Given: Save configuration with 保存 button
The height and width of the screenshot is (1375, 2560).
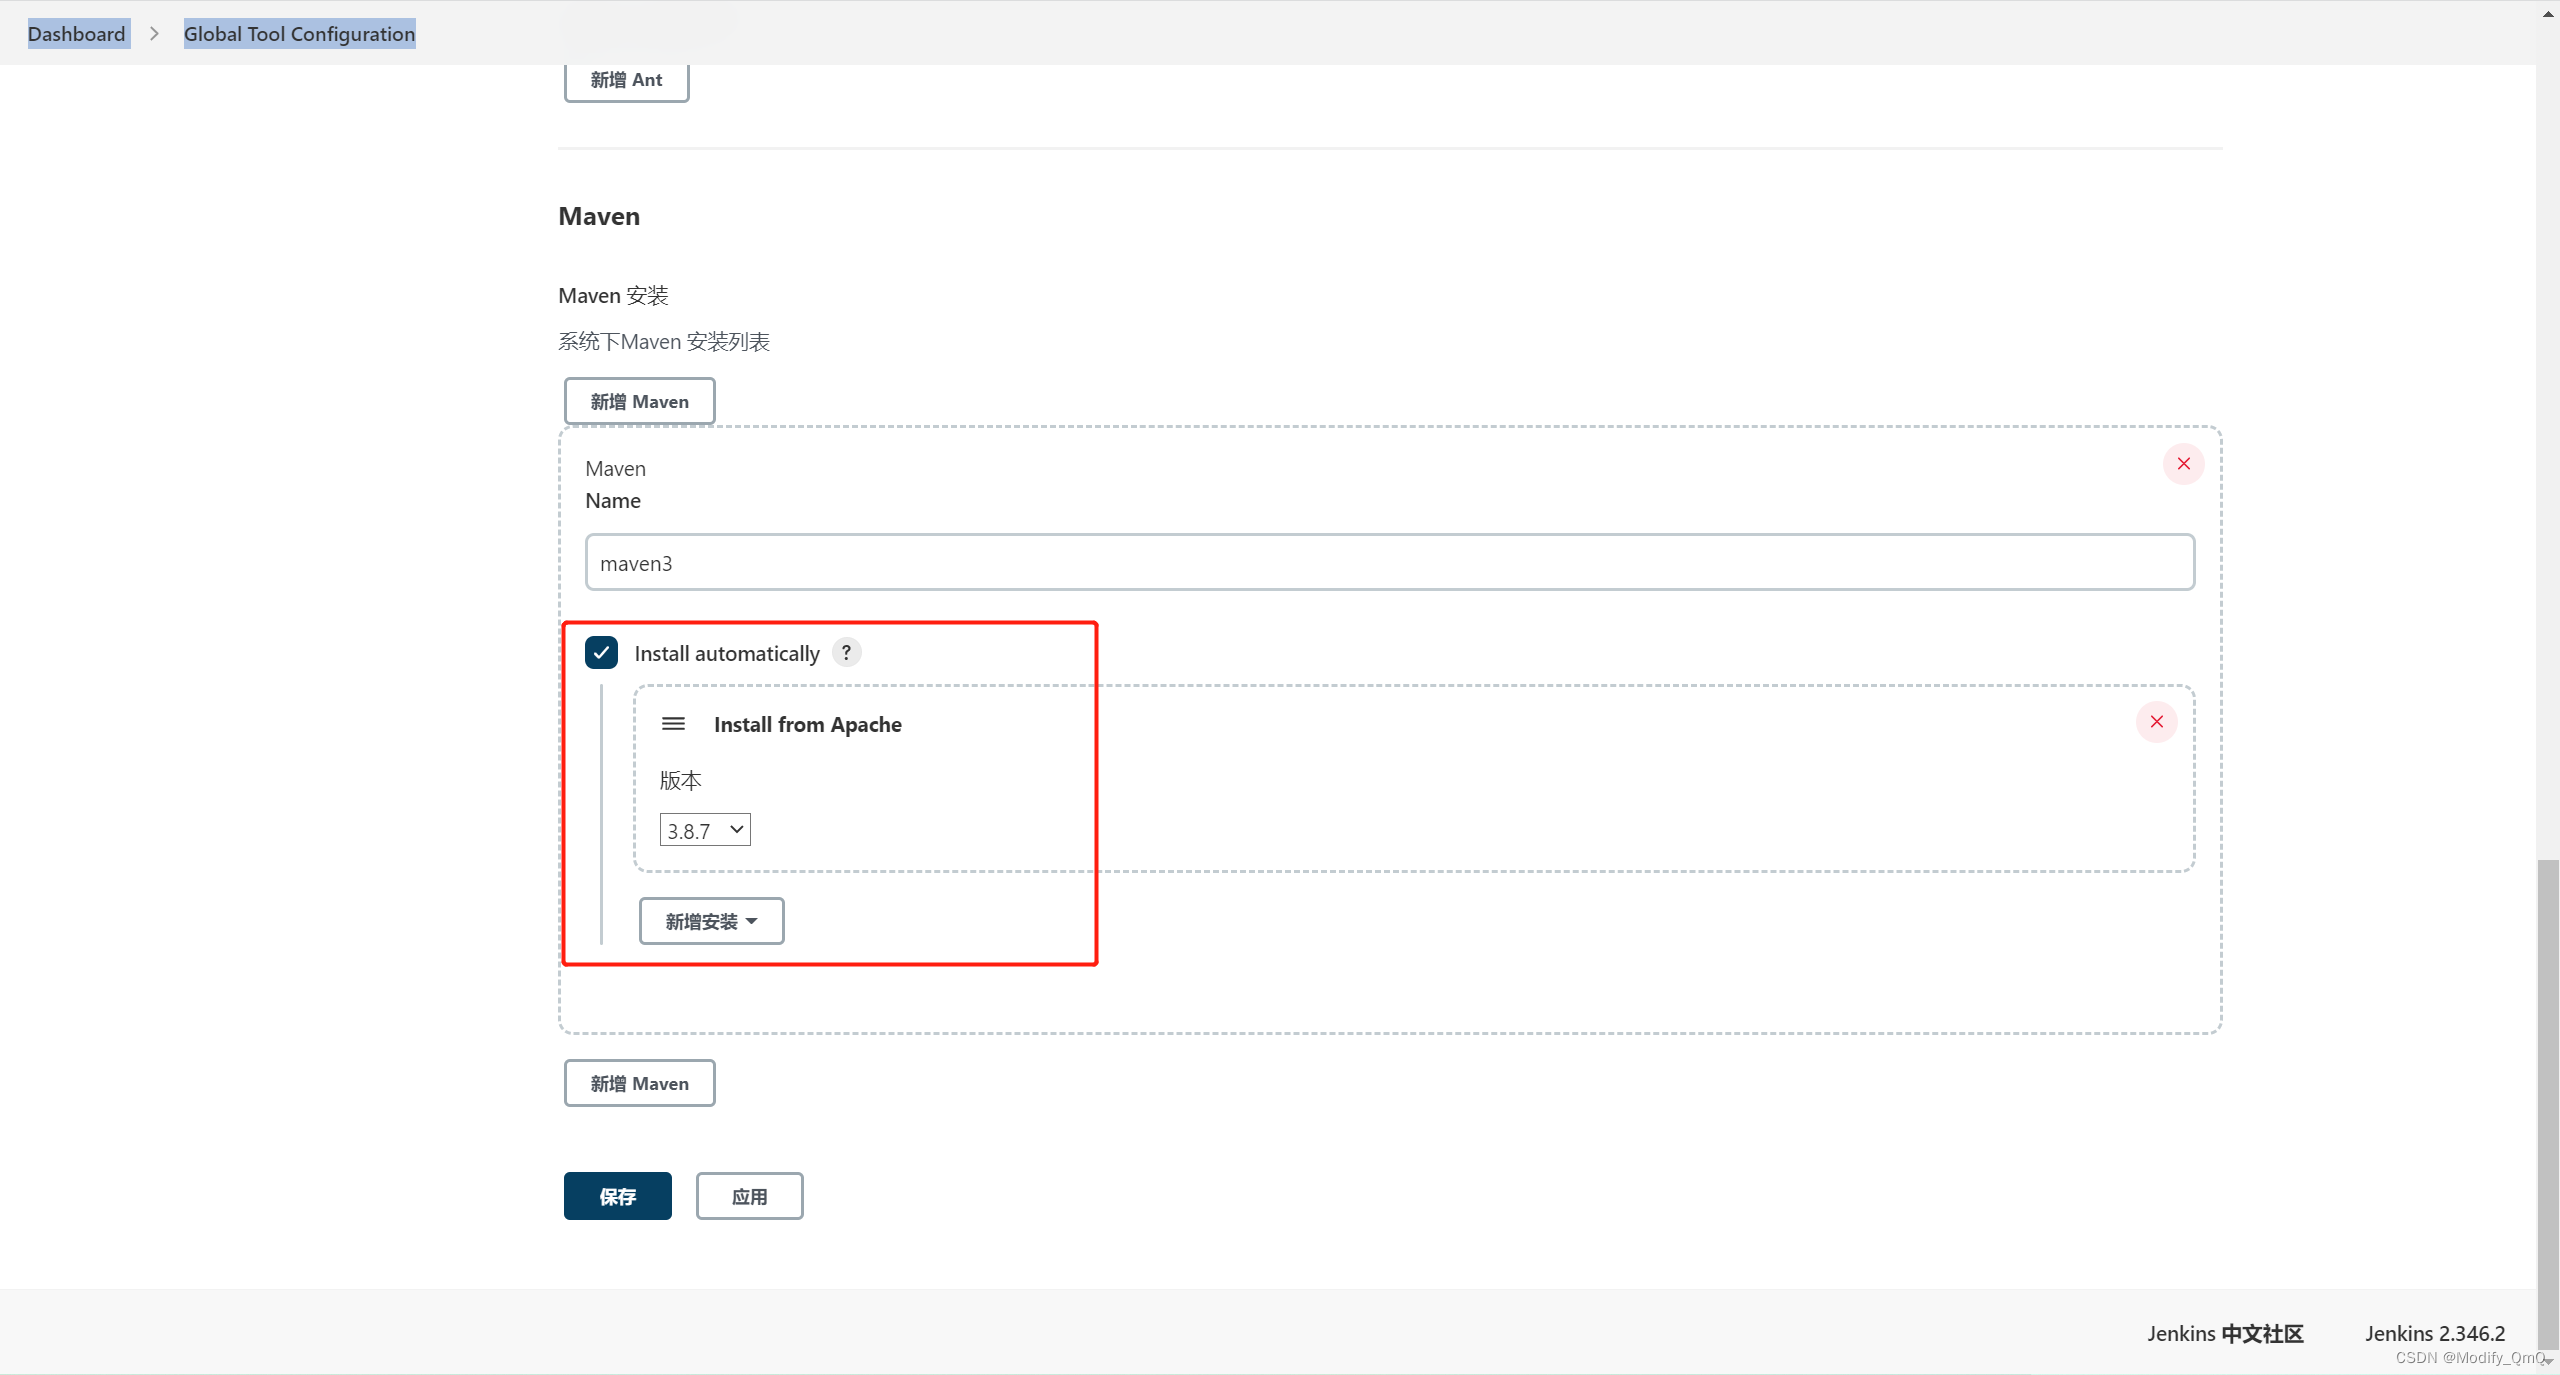Looking at the screenshot, I should (617, 1196).
